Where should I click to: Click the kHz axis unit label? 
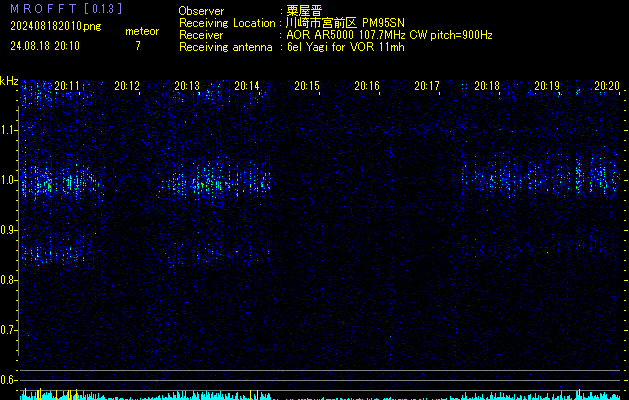(x=9, y=81)
